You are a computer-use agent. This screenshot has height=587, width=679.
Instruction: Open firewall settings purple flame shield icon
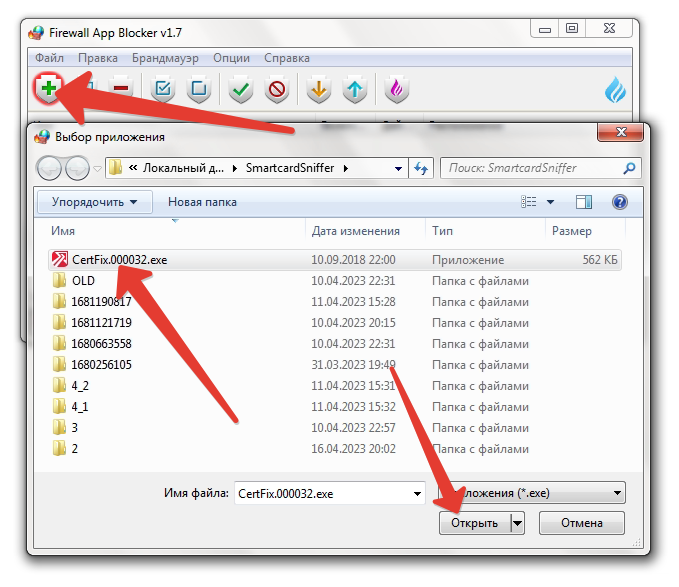coord(397,89)
